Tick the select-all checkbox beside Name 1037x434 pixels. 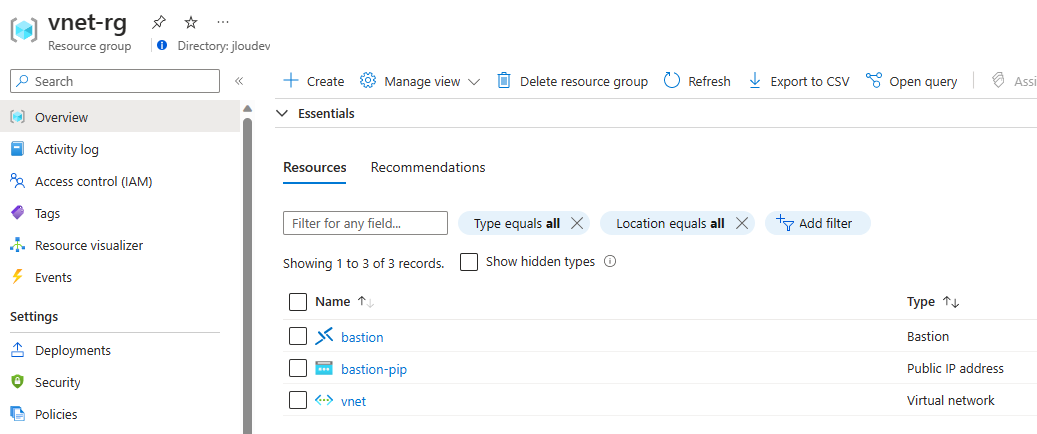[298, 302]
